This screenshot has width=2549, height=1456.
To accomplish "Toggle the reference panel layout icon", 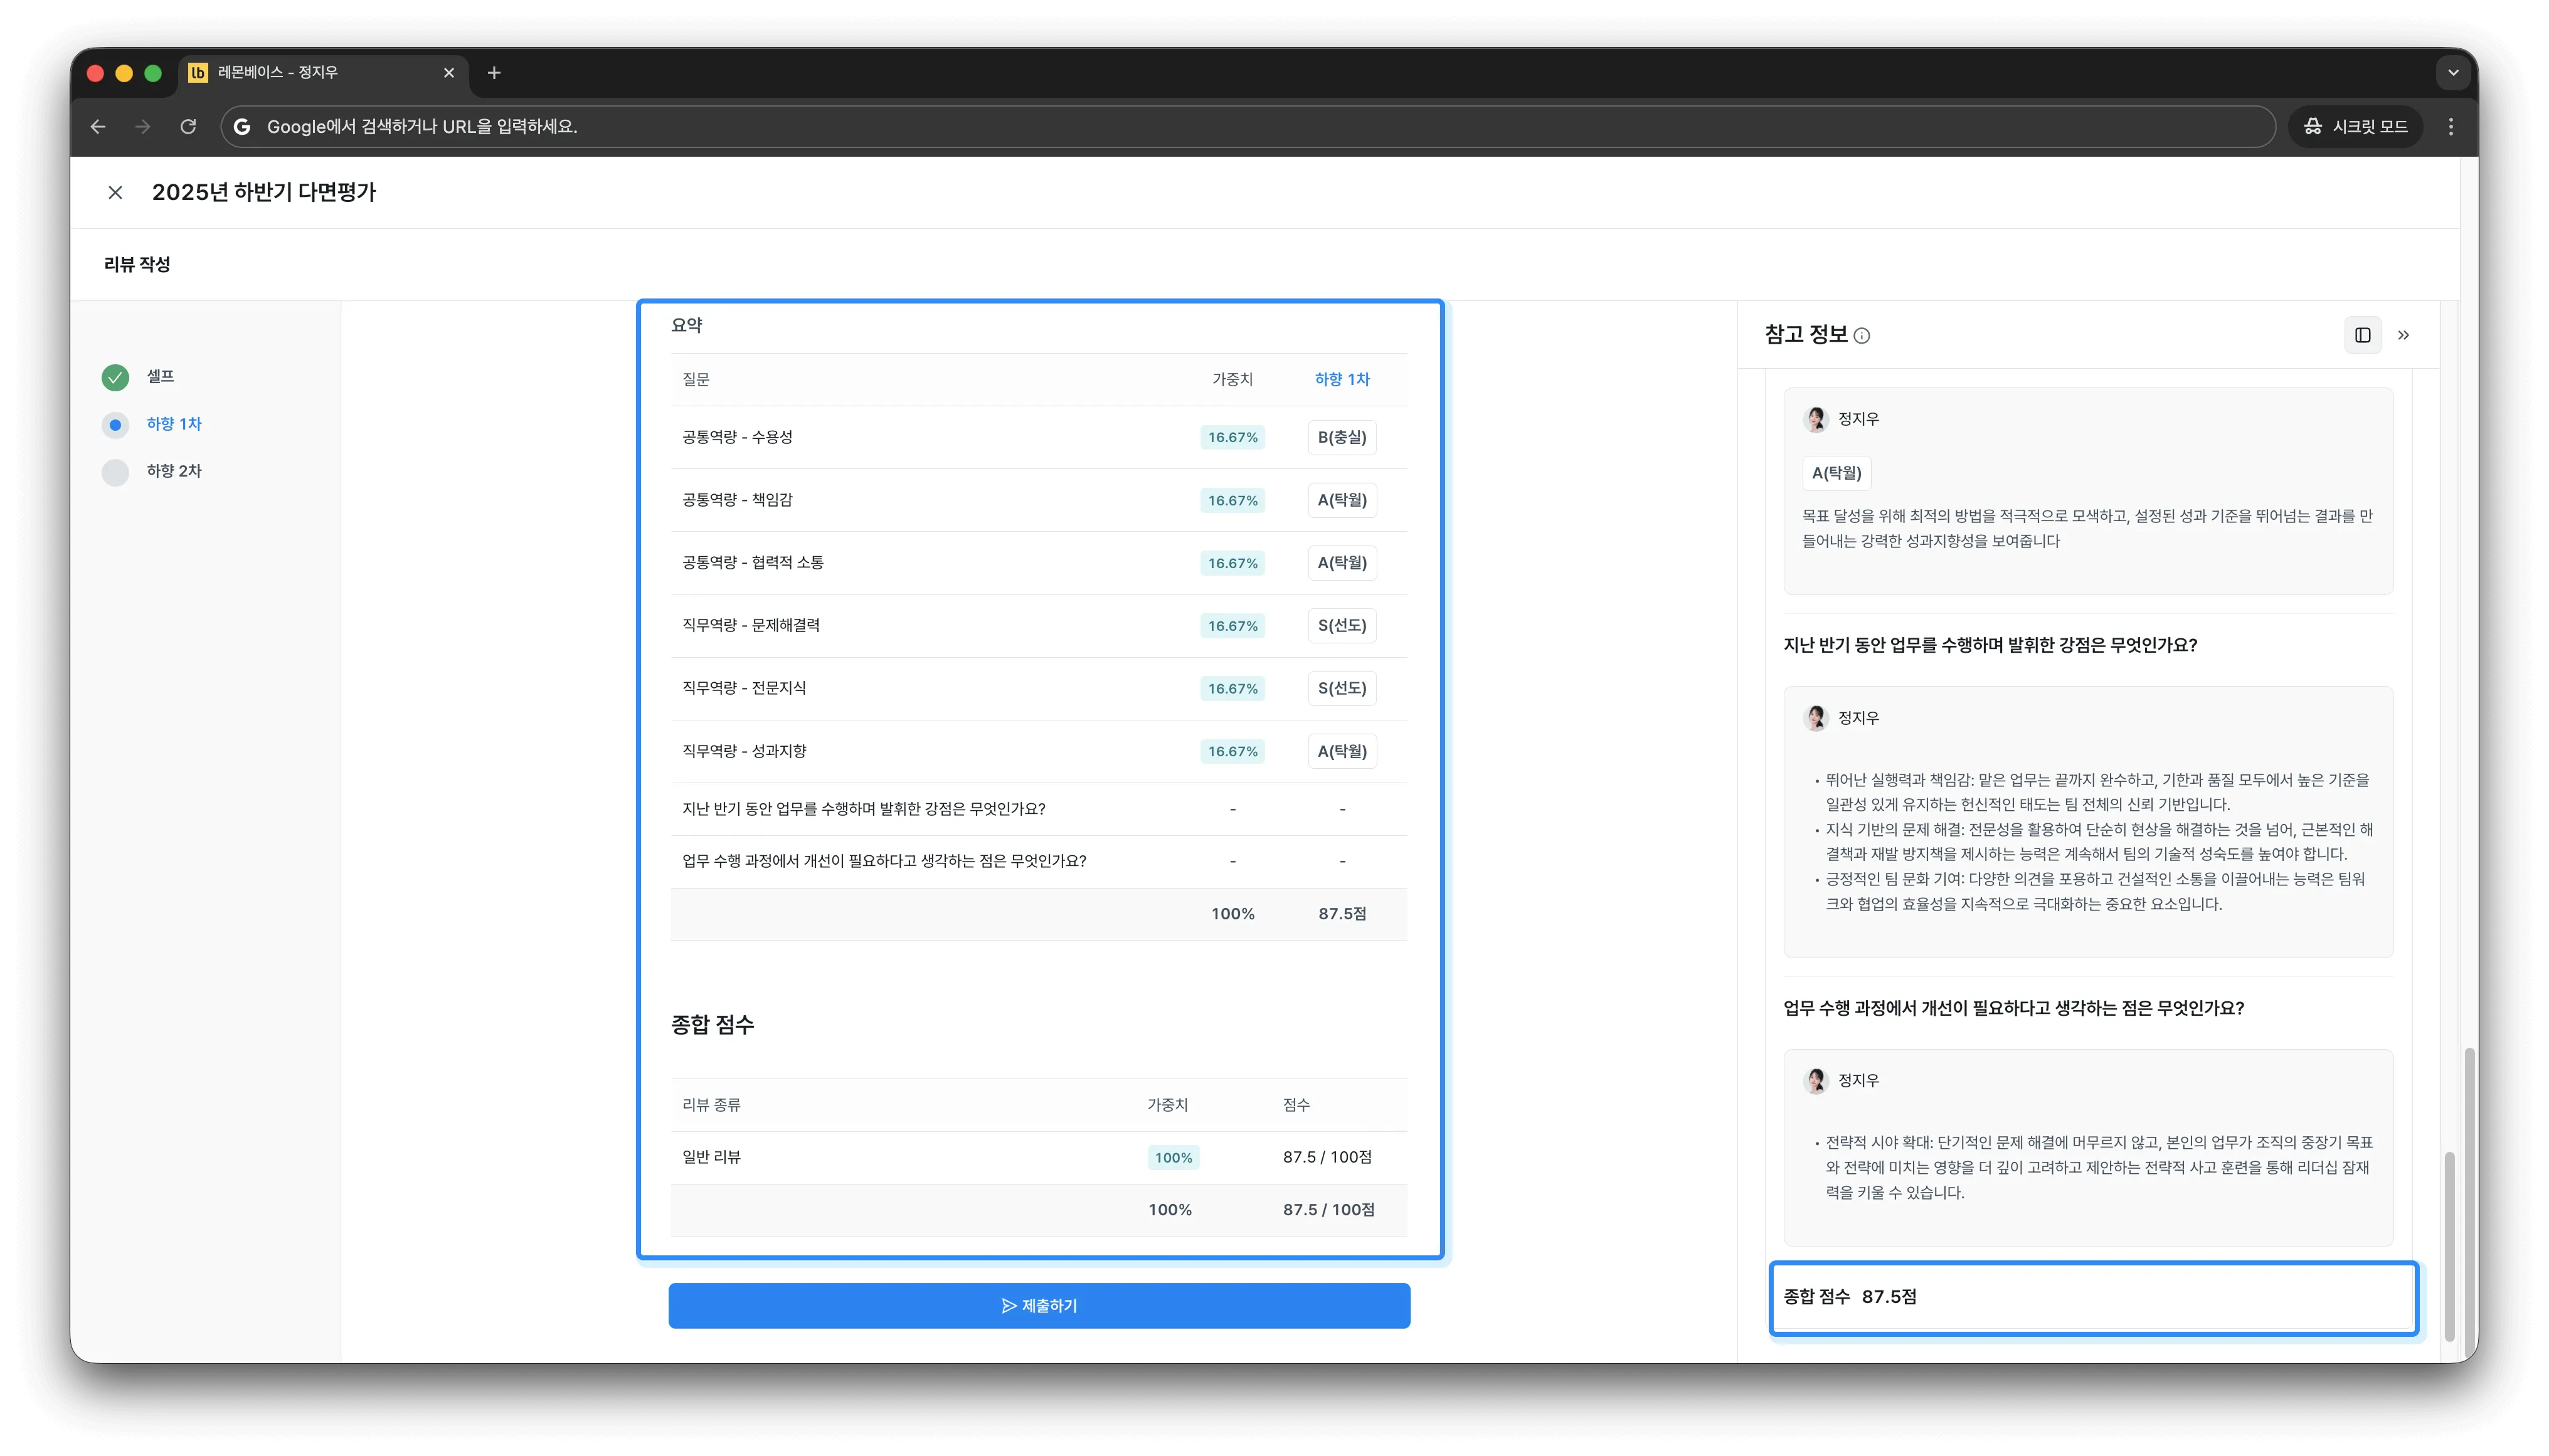I will coord(2362,335).
